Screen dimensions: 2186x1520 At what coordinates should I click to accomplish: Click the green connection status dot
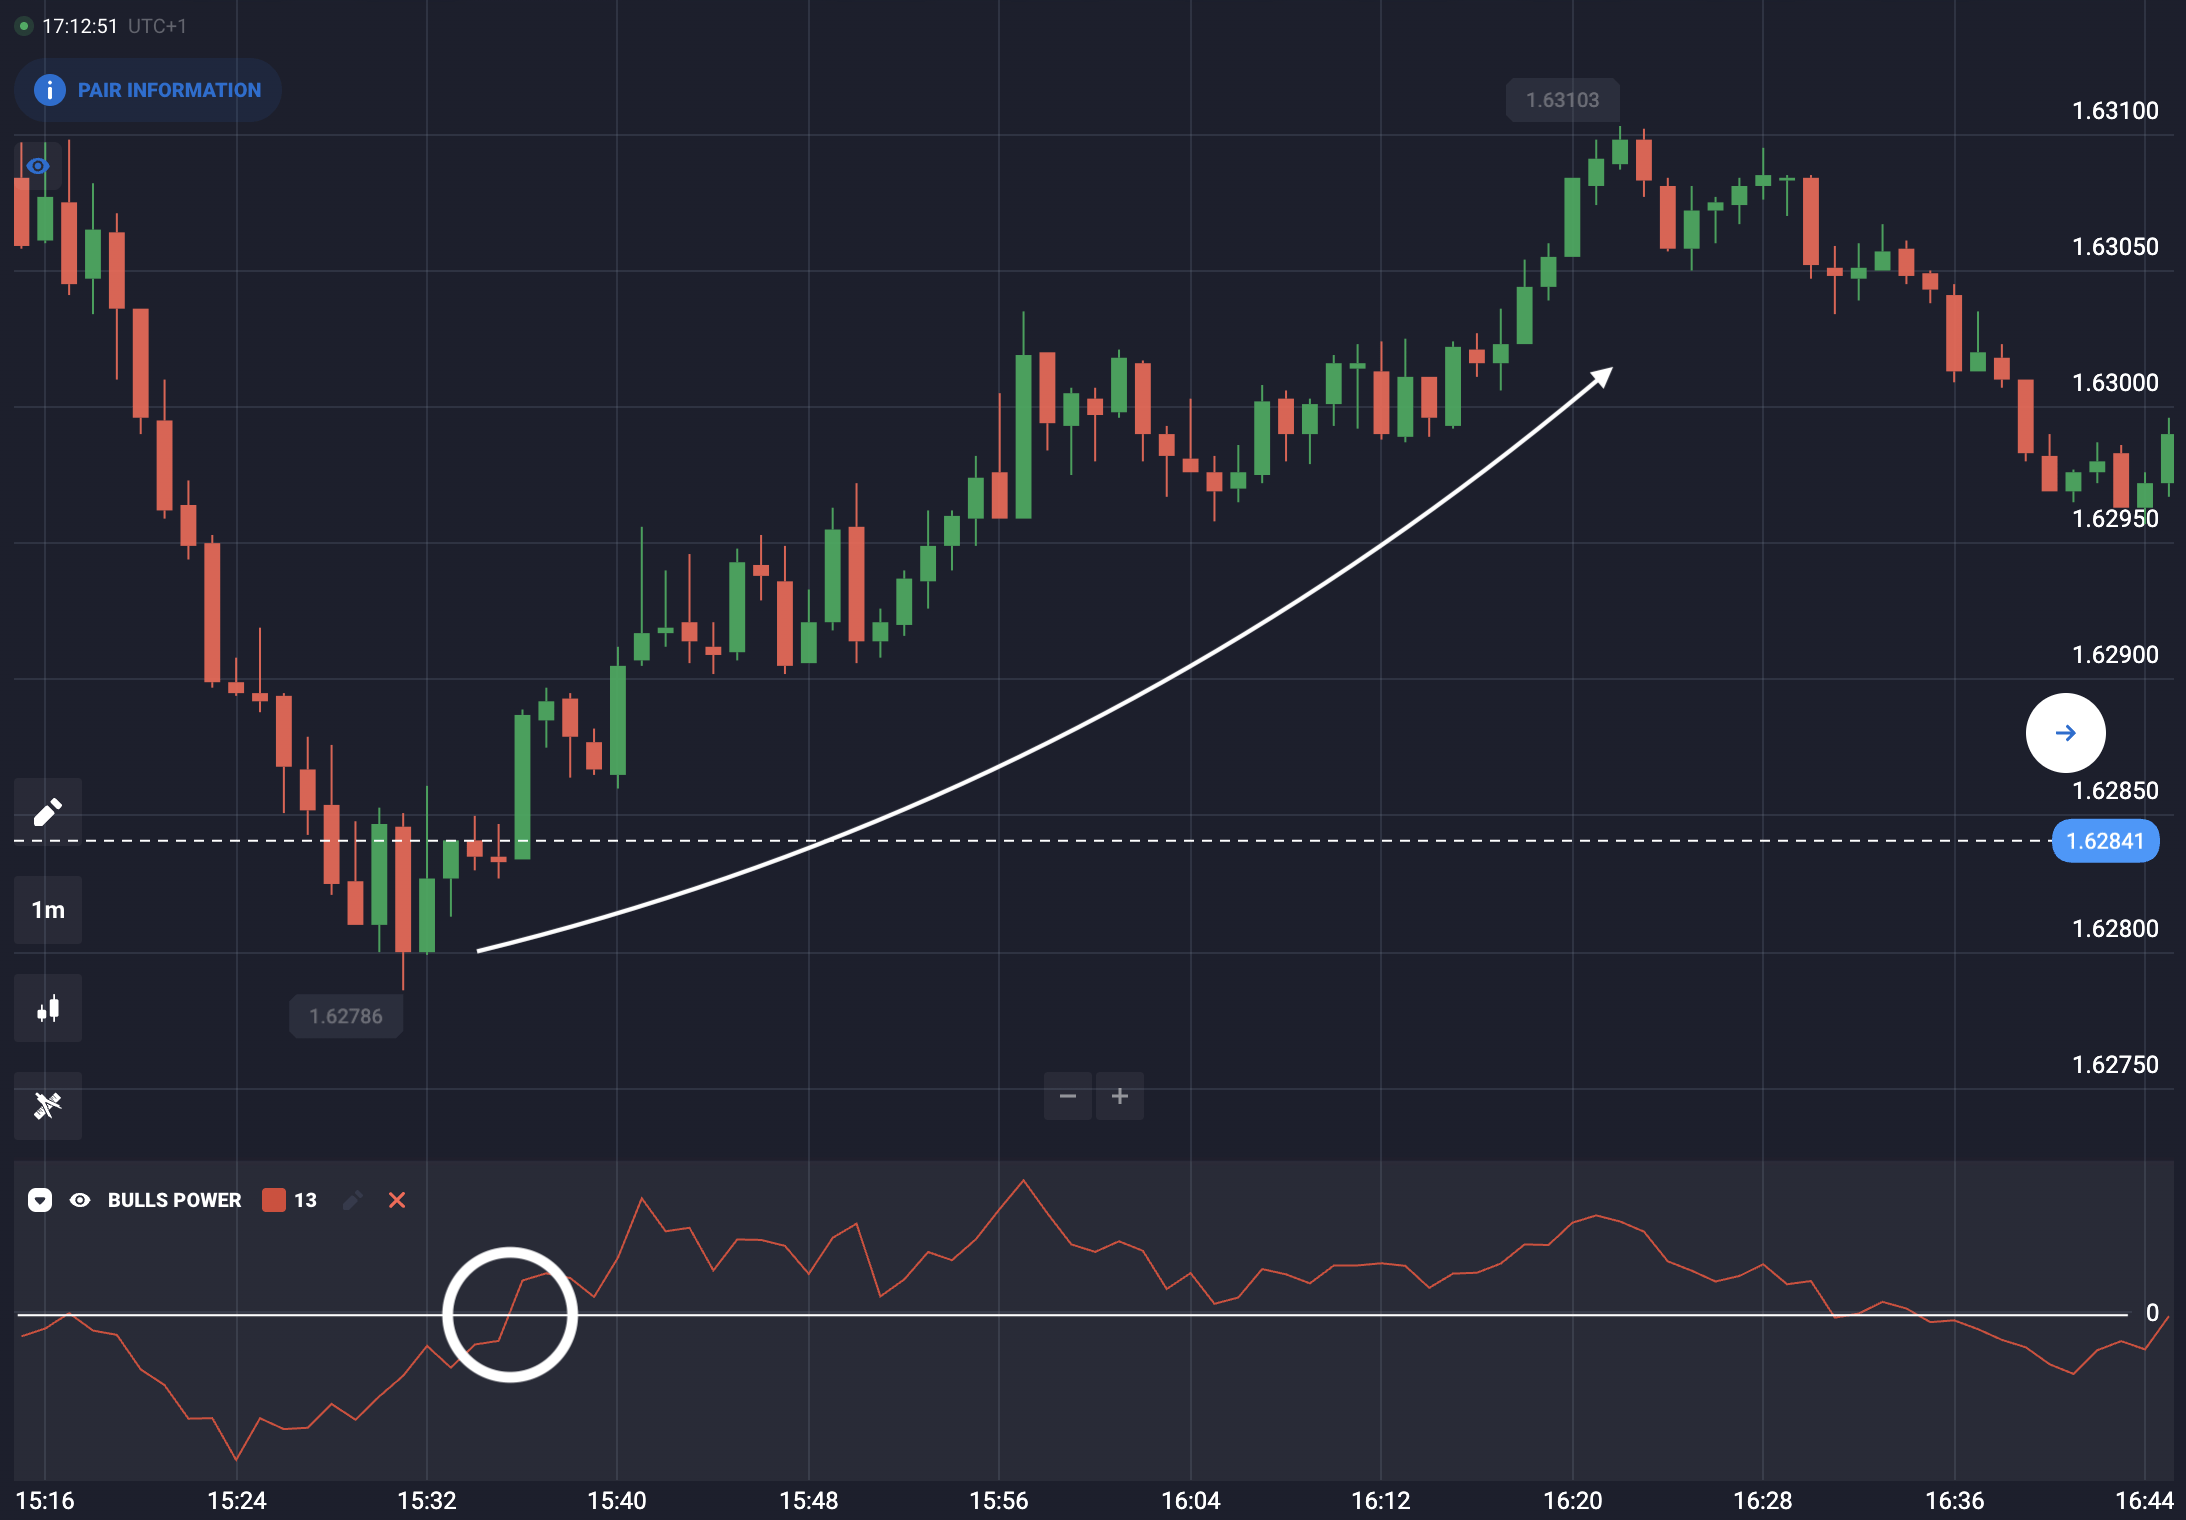tap(24, 26)
